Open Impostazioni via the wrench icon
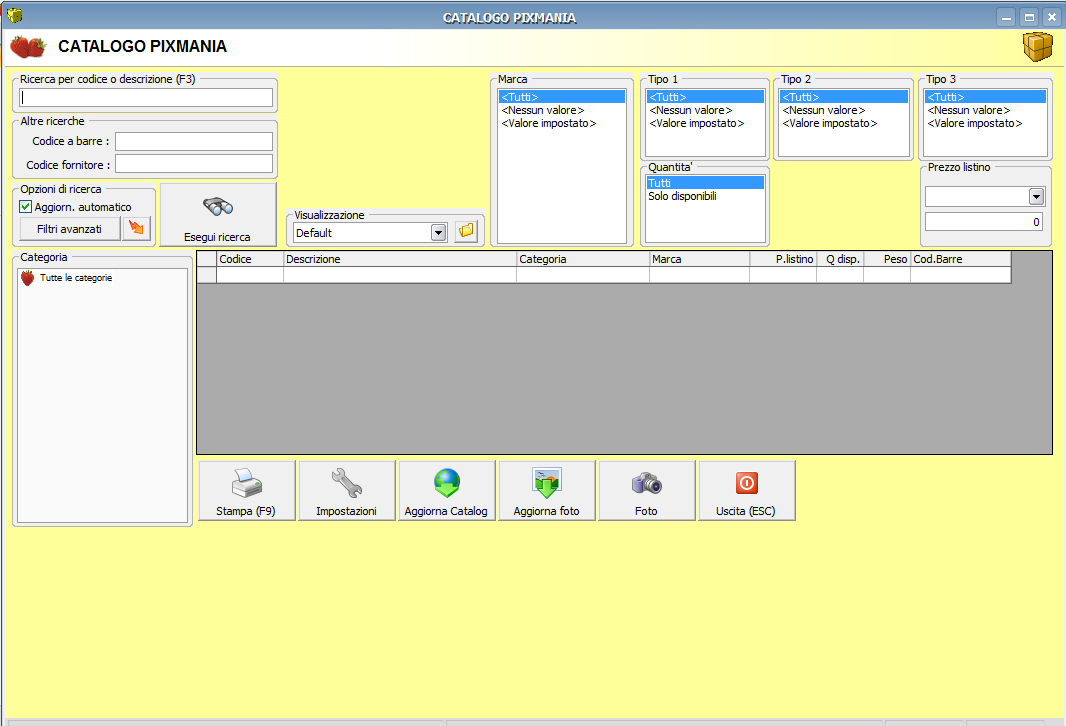Viewport: 1066px width, 726px height. [346, 483]
